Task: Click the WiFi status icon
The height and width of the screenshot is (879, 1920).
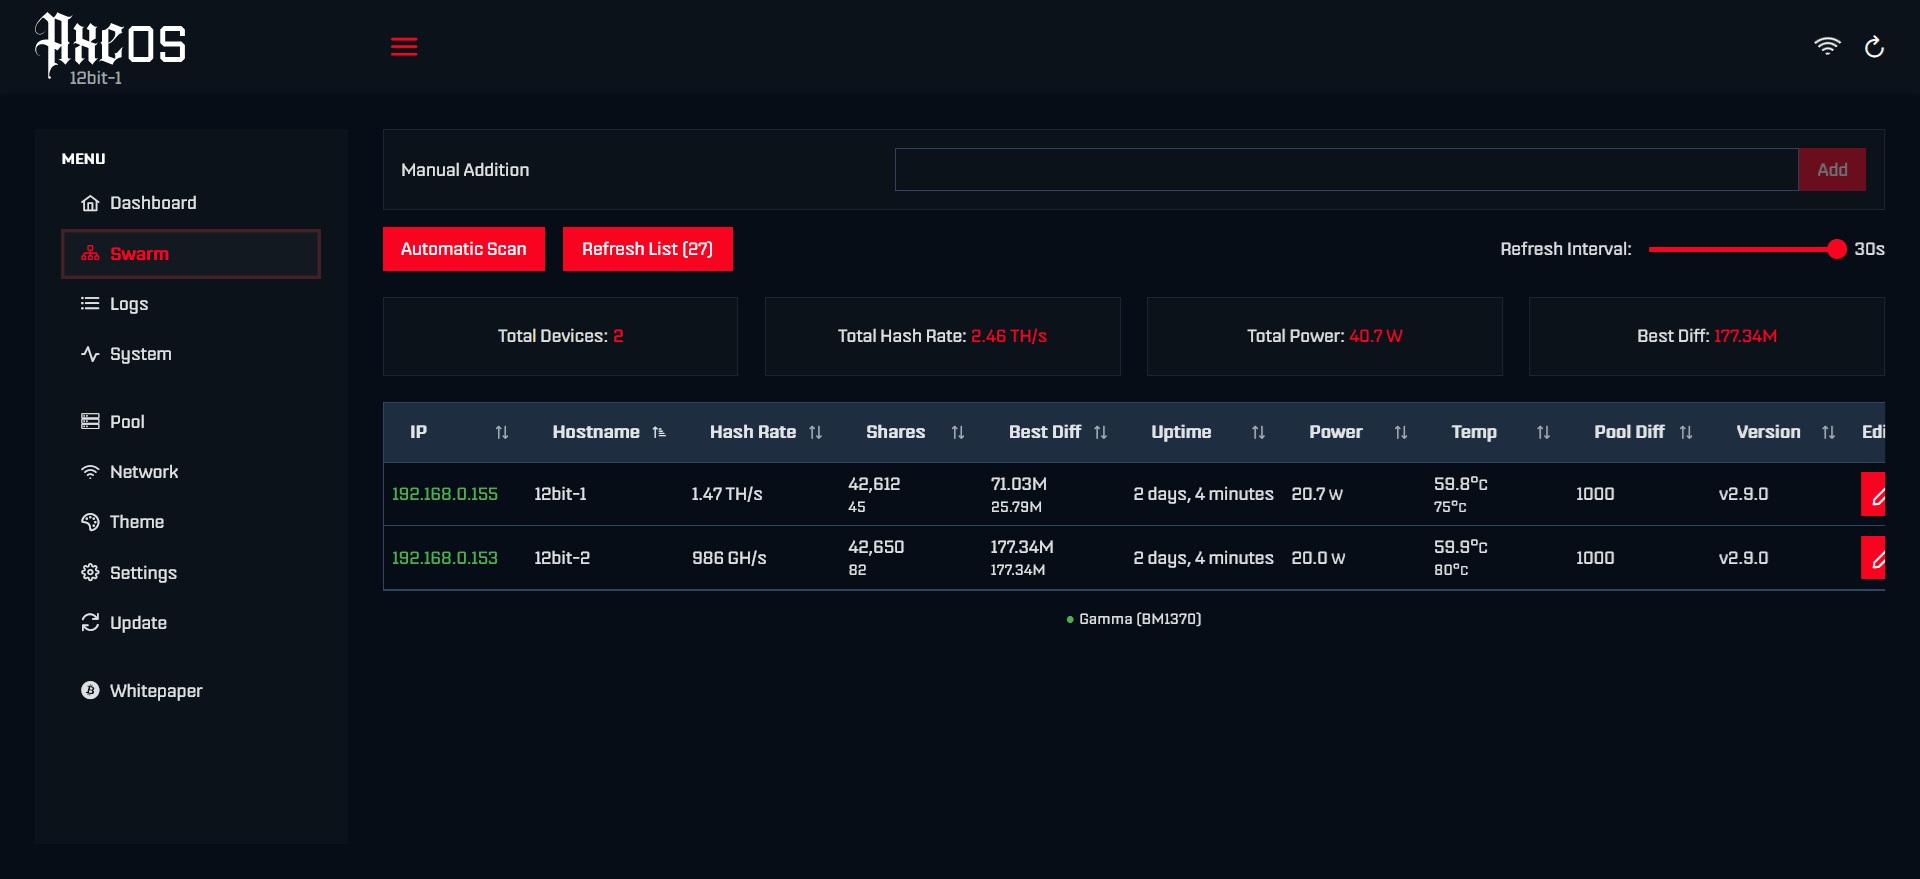Action: tap(1827, 46)
